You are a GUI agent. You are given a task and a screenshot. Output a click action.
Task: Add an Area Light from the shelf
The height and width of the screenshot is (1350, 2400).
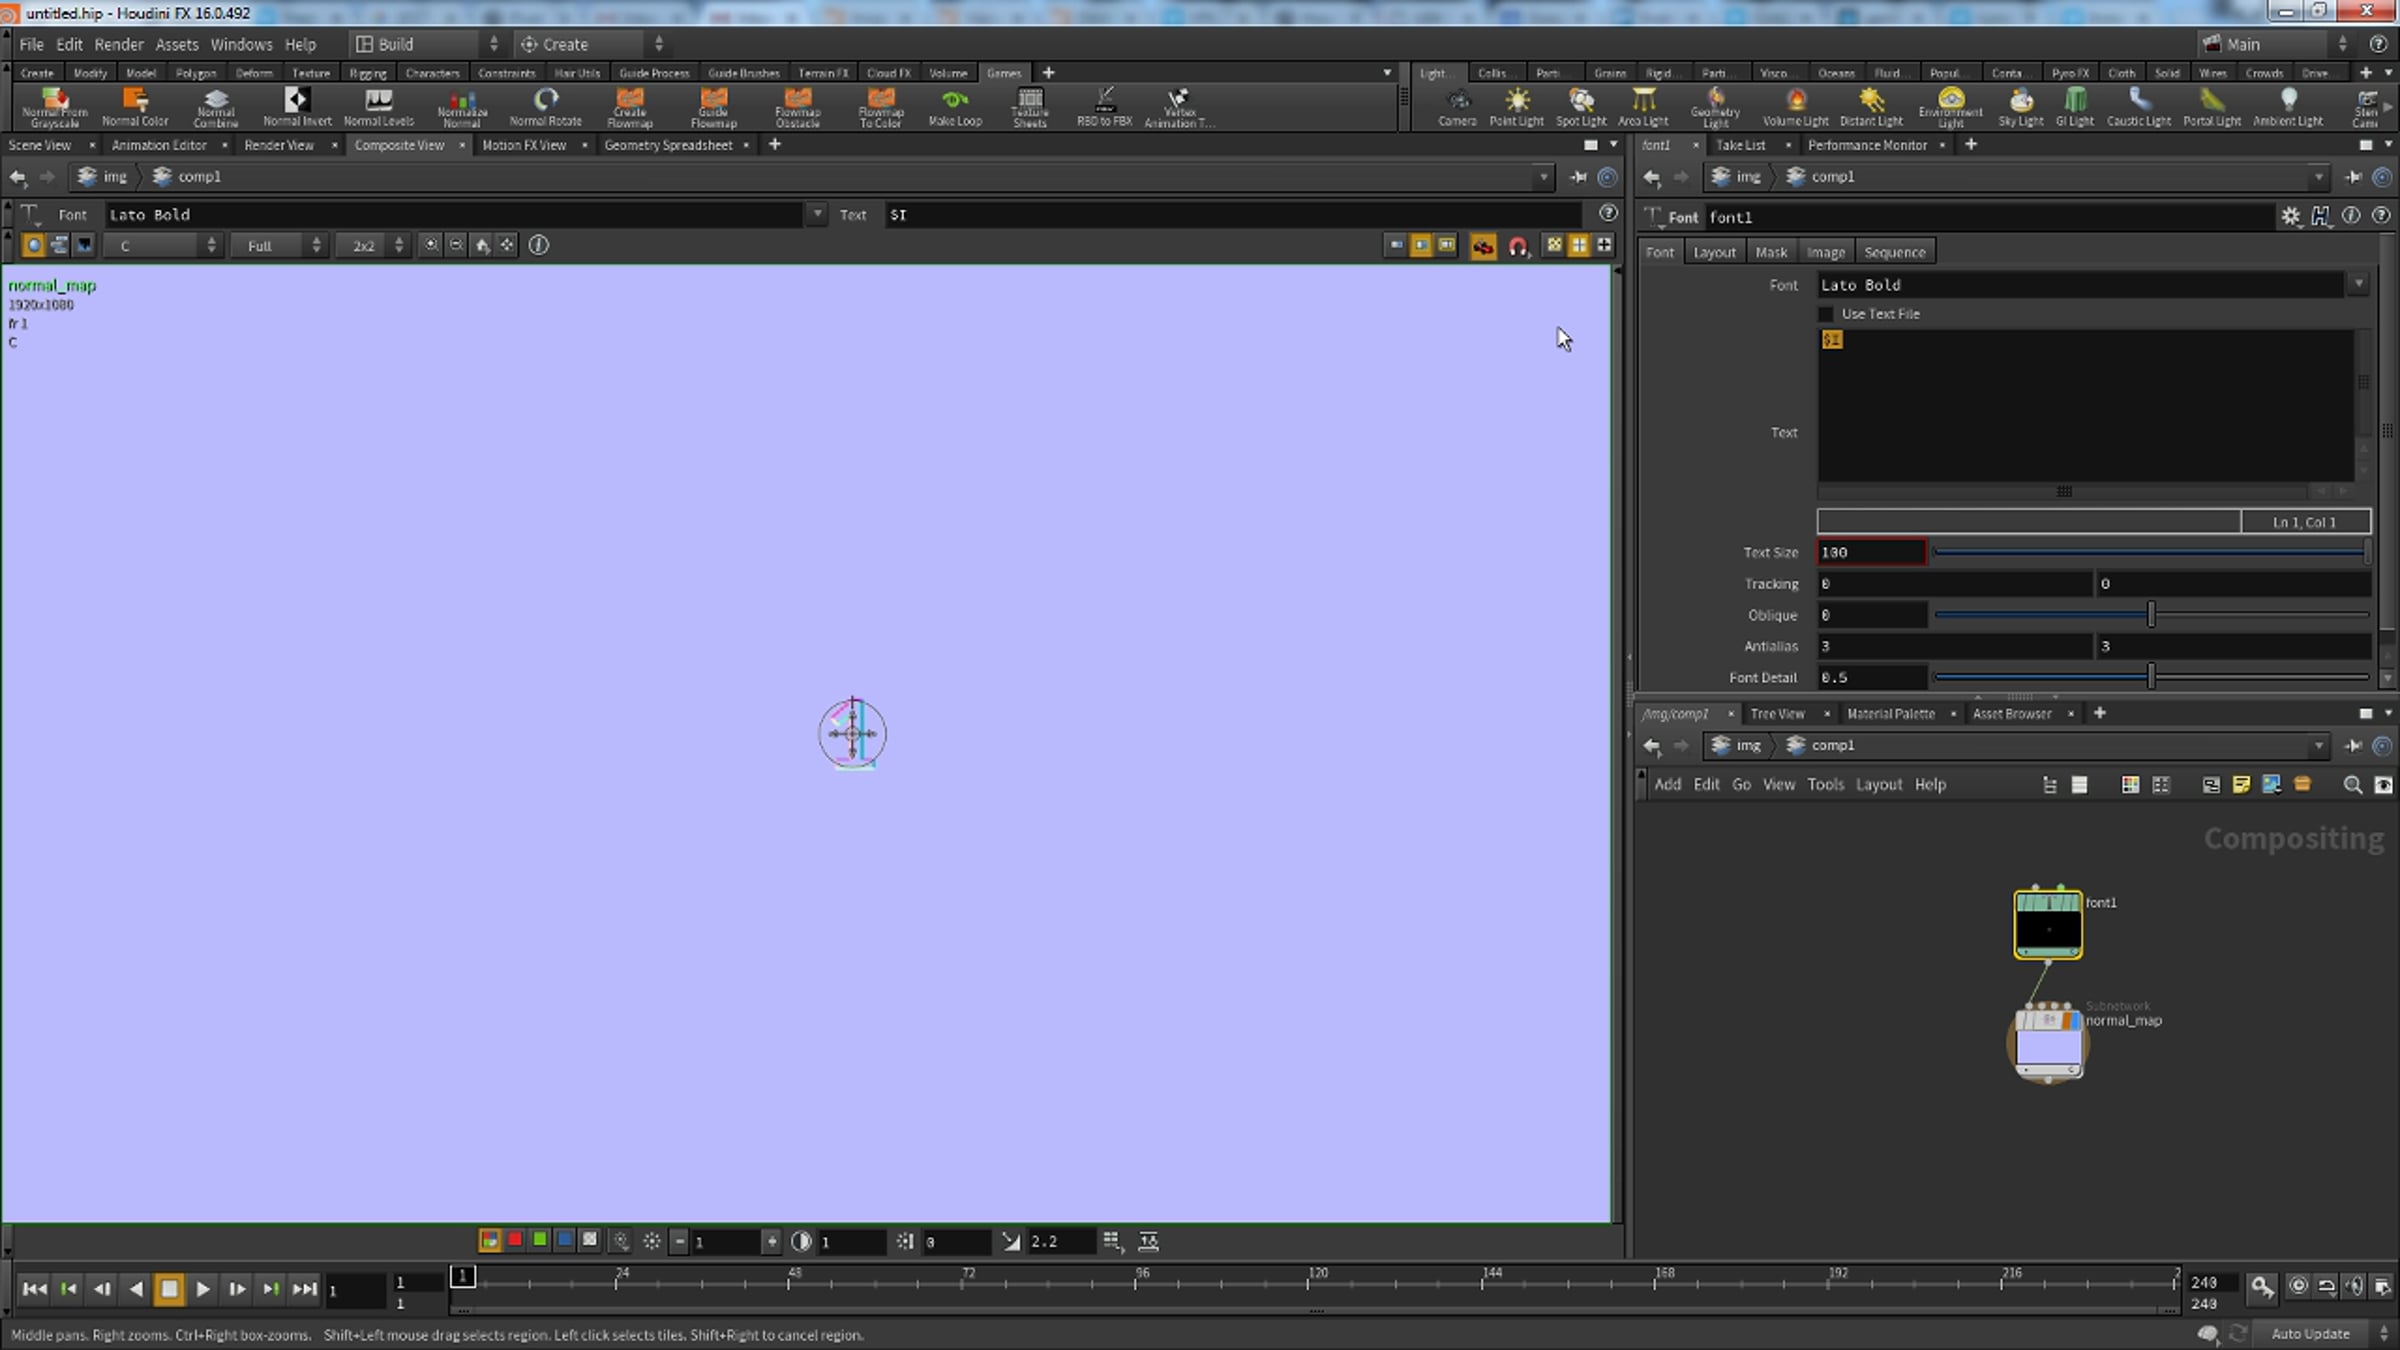click(x=1643, y=107)
